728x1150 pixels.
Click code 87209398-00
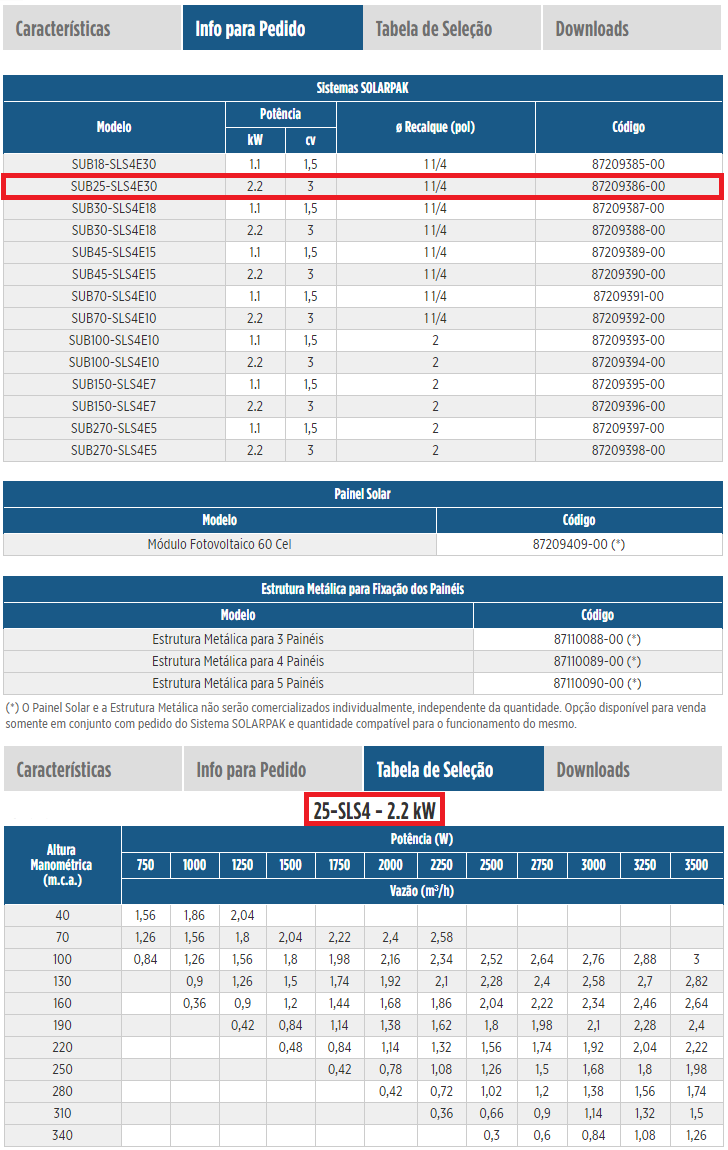coord(628,450)
